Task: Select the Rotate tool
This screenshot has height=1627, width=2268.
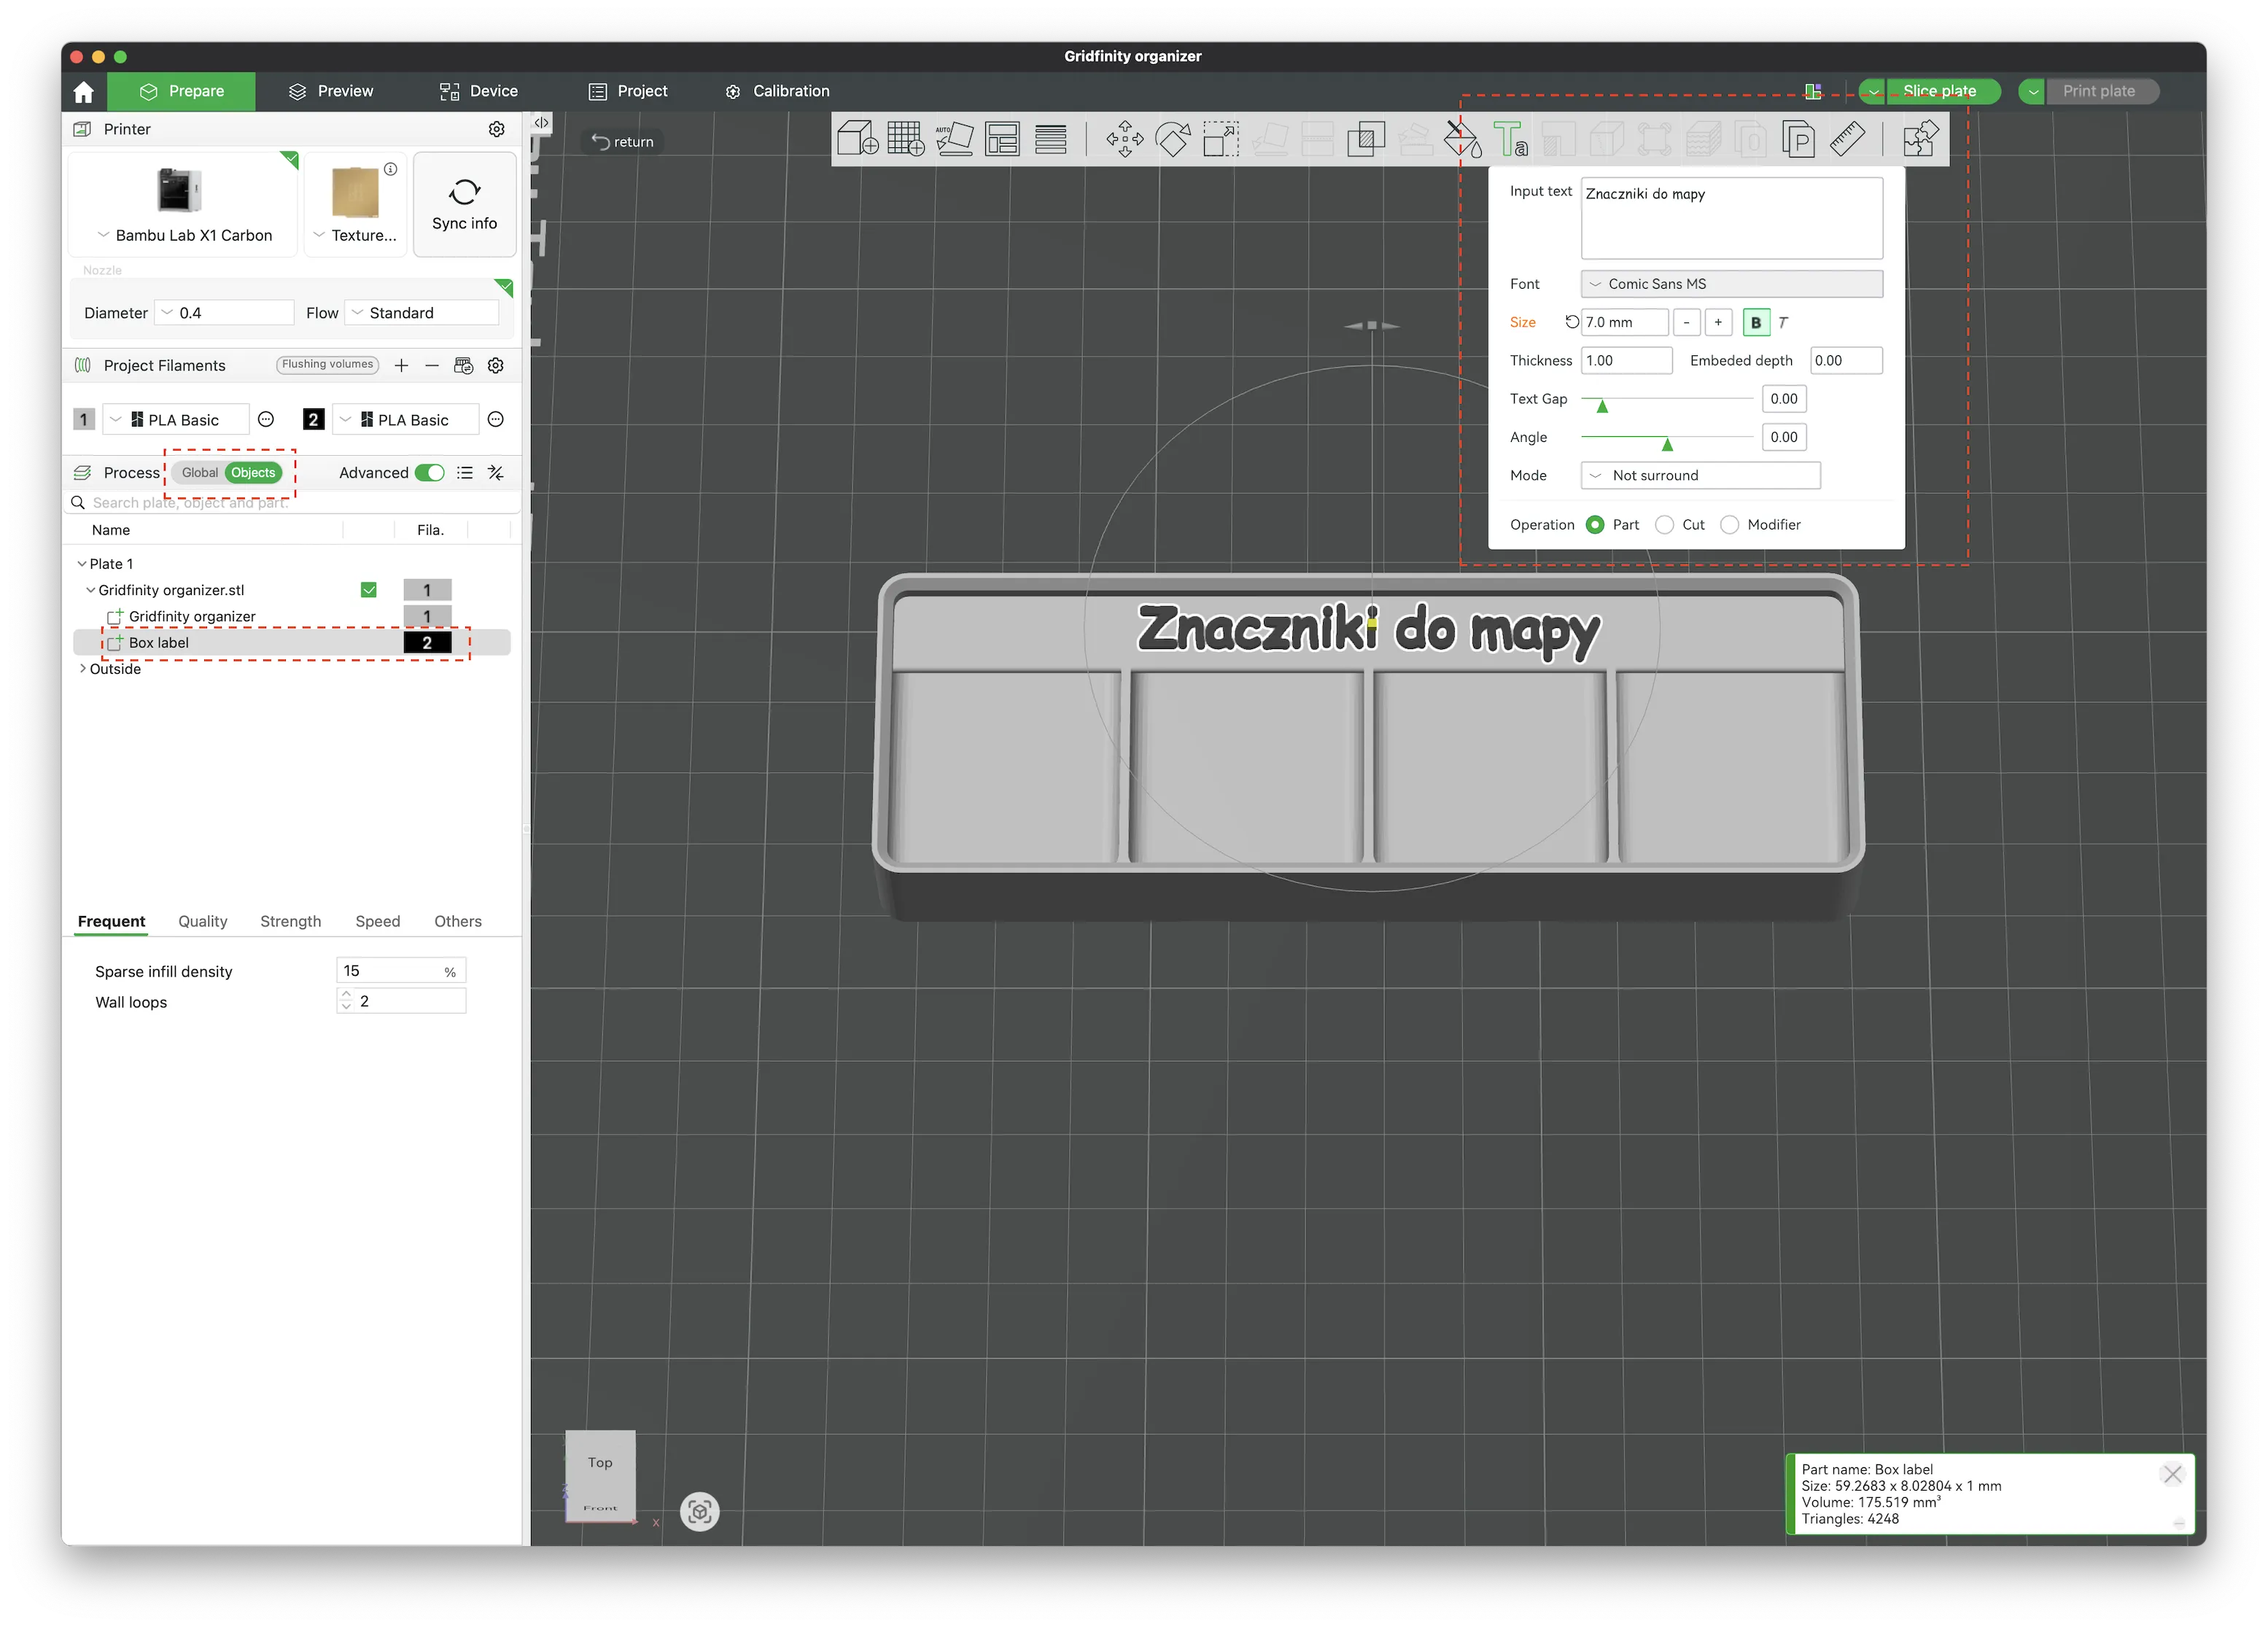Action: click(x=1173, y=138)
